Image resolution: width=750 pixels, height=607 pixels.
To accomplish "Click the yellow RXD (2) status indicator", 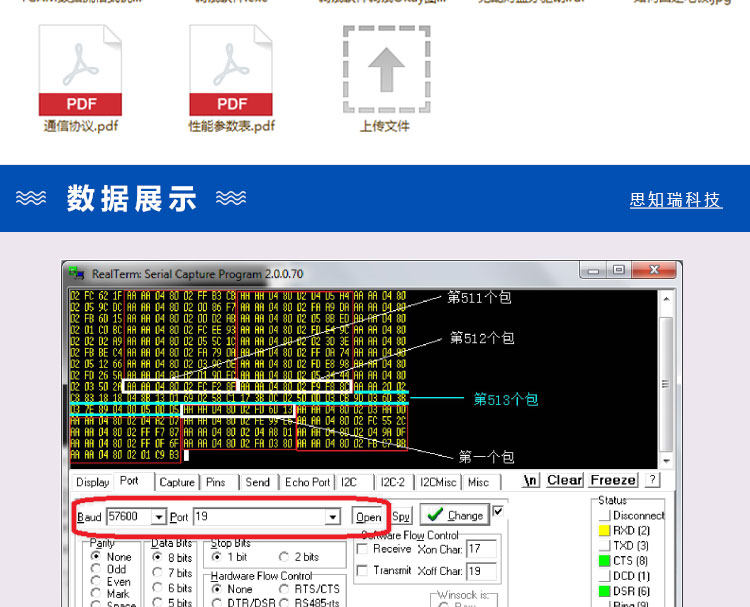I will [605, 530].
